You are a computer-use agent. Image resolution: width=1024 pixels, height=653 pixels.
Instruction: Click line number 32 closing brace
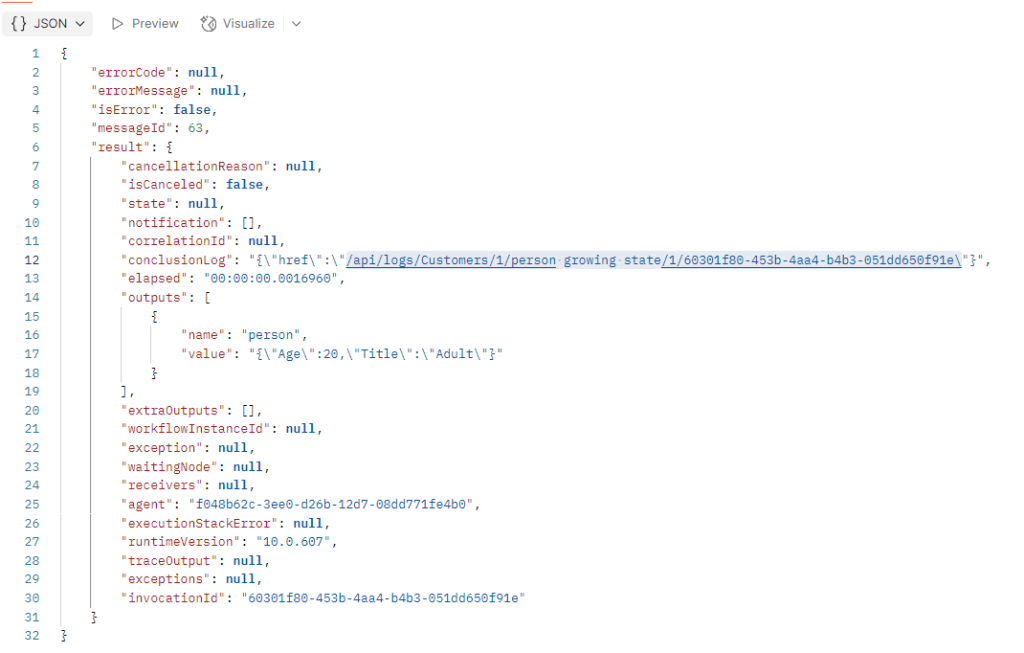click(32, 635)
